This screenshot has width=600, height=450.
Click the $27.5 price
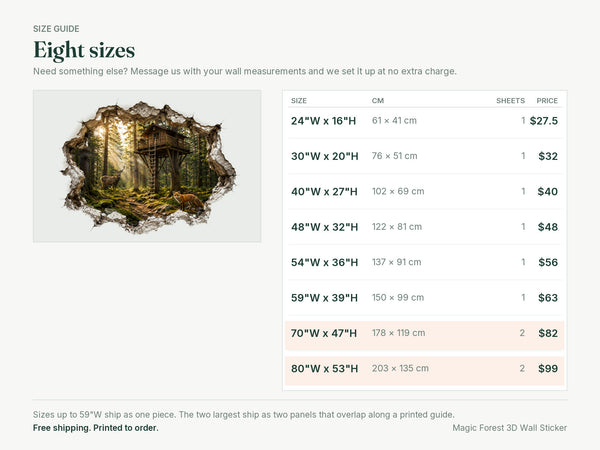click(544, 121)
